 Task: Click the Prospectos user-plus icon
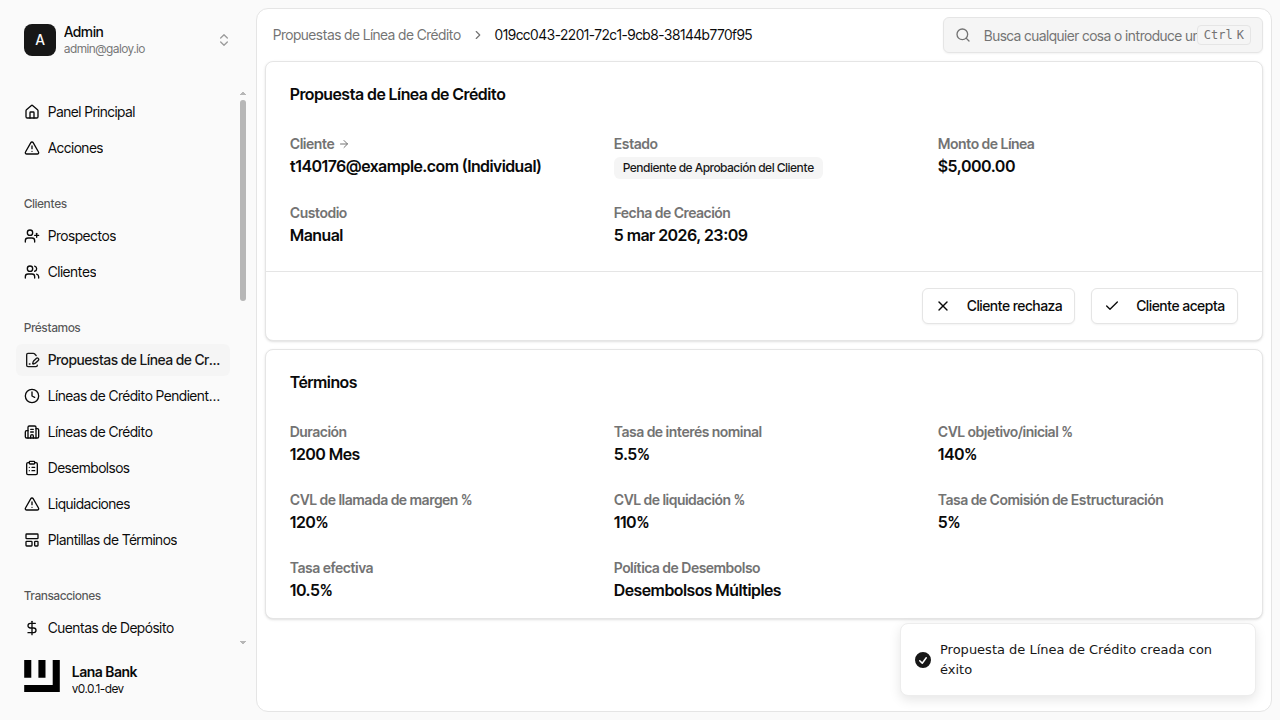(32, 236)
